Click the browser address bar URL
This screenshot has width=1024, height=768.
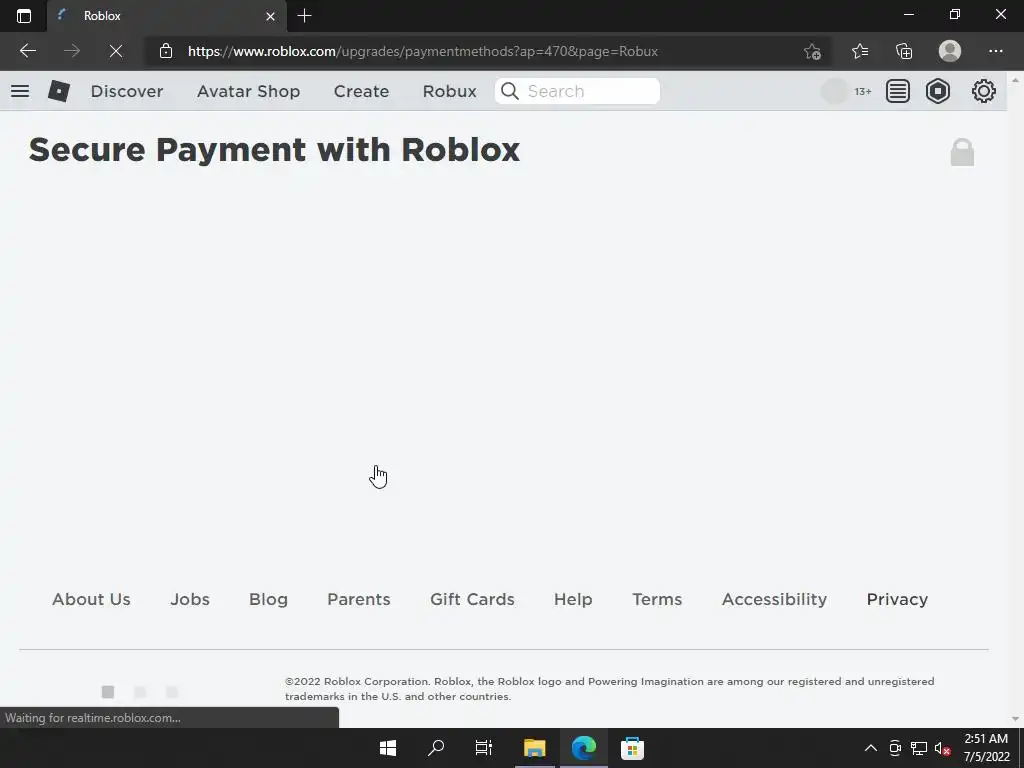[x=423, y=51]
